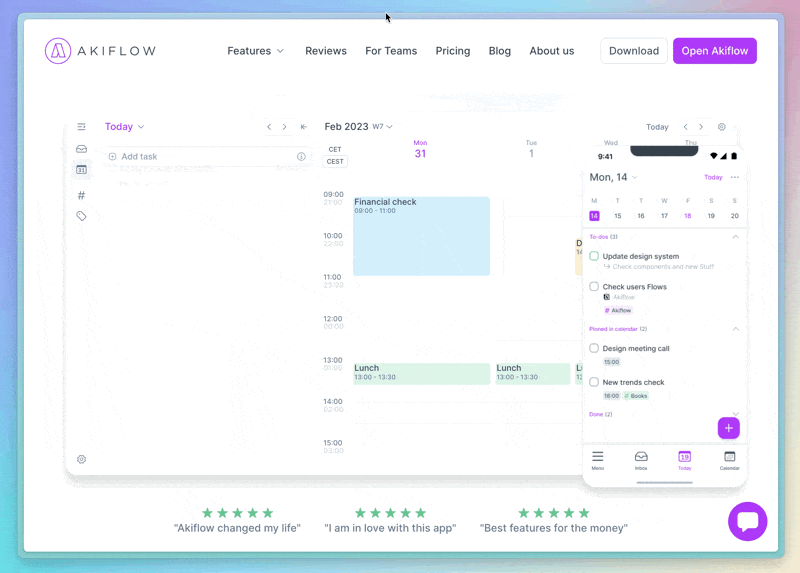
Task: Click the Books tag on New trends check
Action: [x=636, y=395]
